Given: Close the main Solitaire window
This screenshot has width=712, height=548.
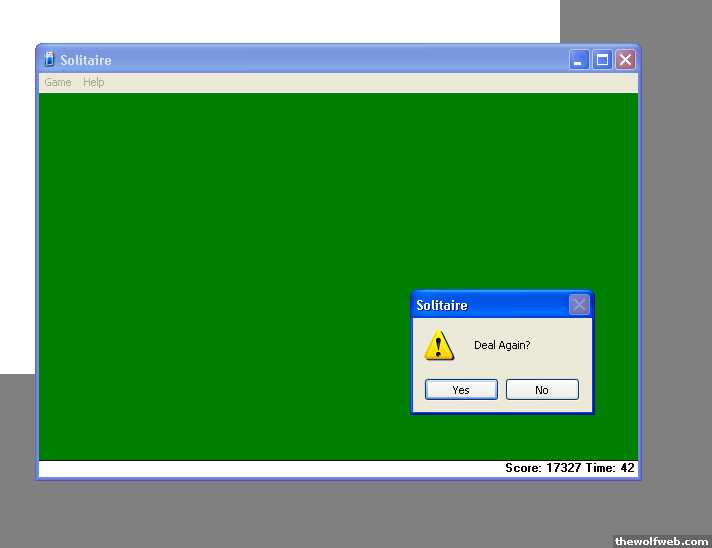Looking at the screenshot, I should coord(625,60).
